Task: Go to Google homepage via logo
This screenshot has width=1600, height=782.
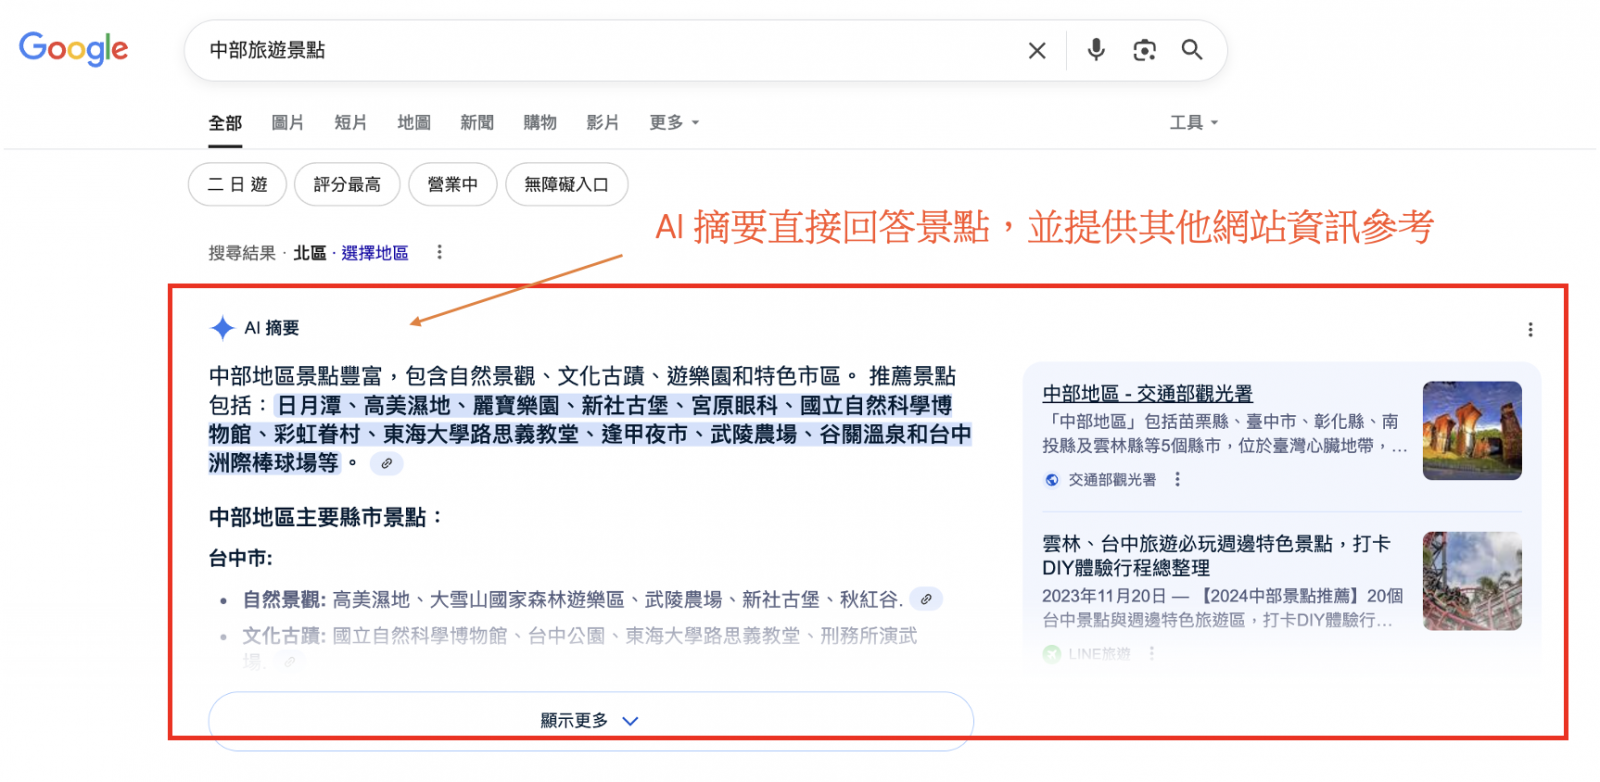Action: pos(74,49)
